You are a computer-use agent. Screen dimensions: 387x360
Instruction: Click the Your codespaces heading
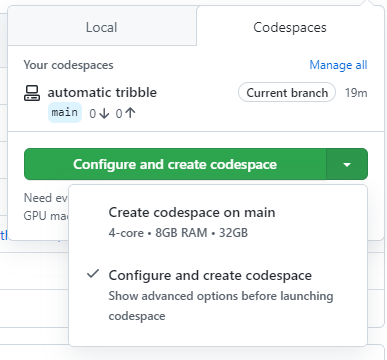pyautogui.click(x=68, y=65)
